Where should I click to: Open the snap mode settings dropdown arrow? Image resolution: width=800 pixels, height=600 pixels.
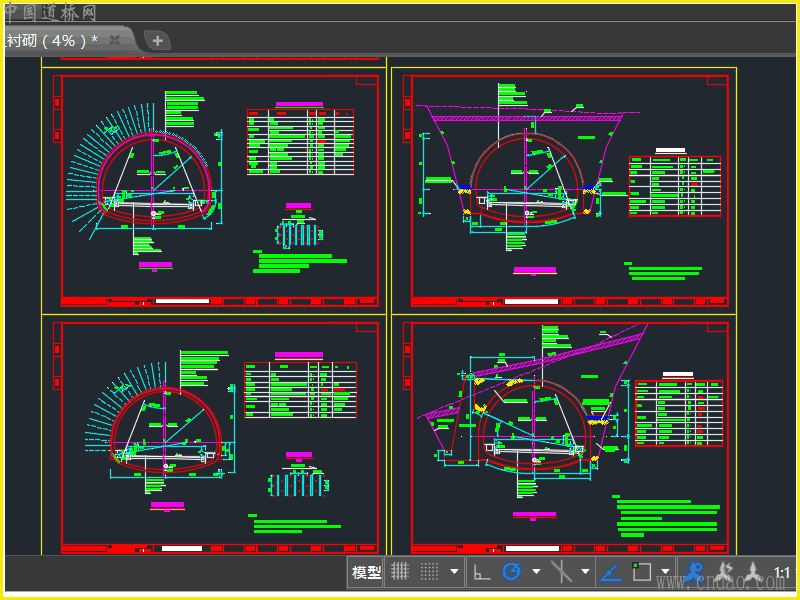pyautogui.click(x=454, y=572)
